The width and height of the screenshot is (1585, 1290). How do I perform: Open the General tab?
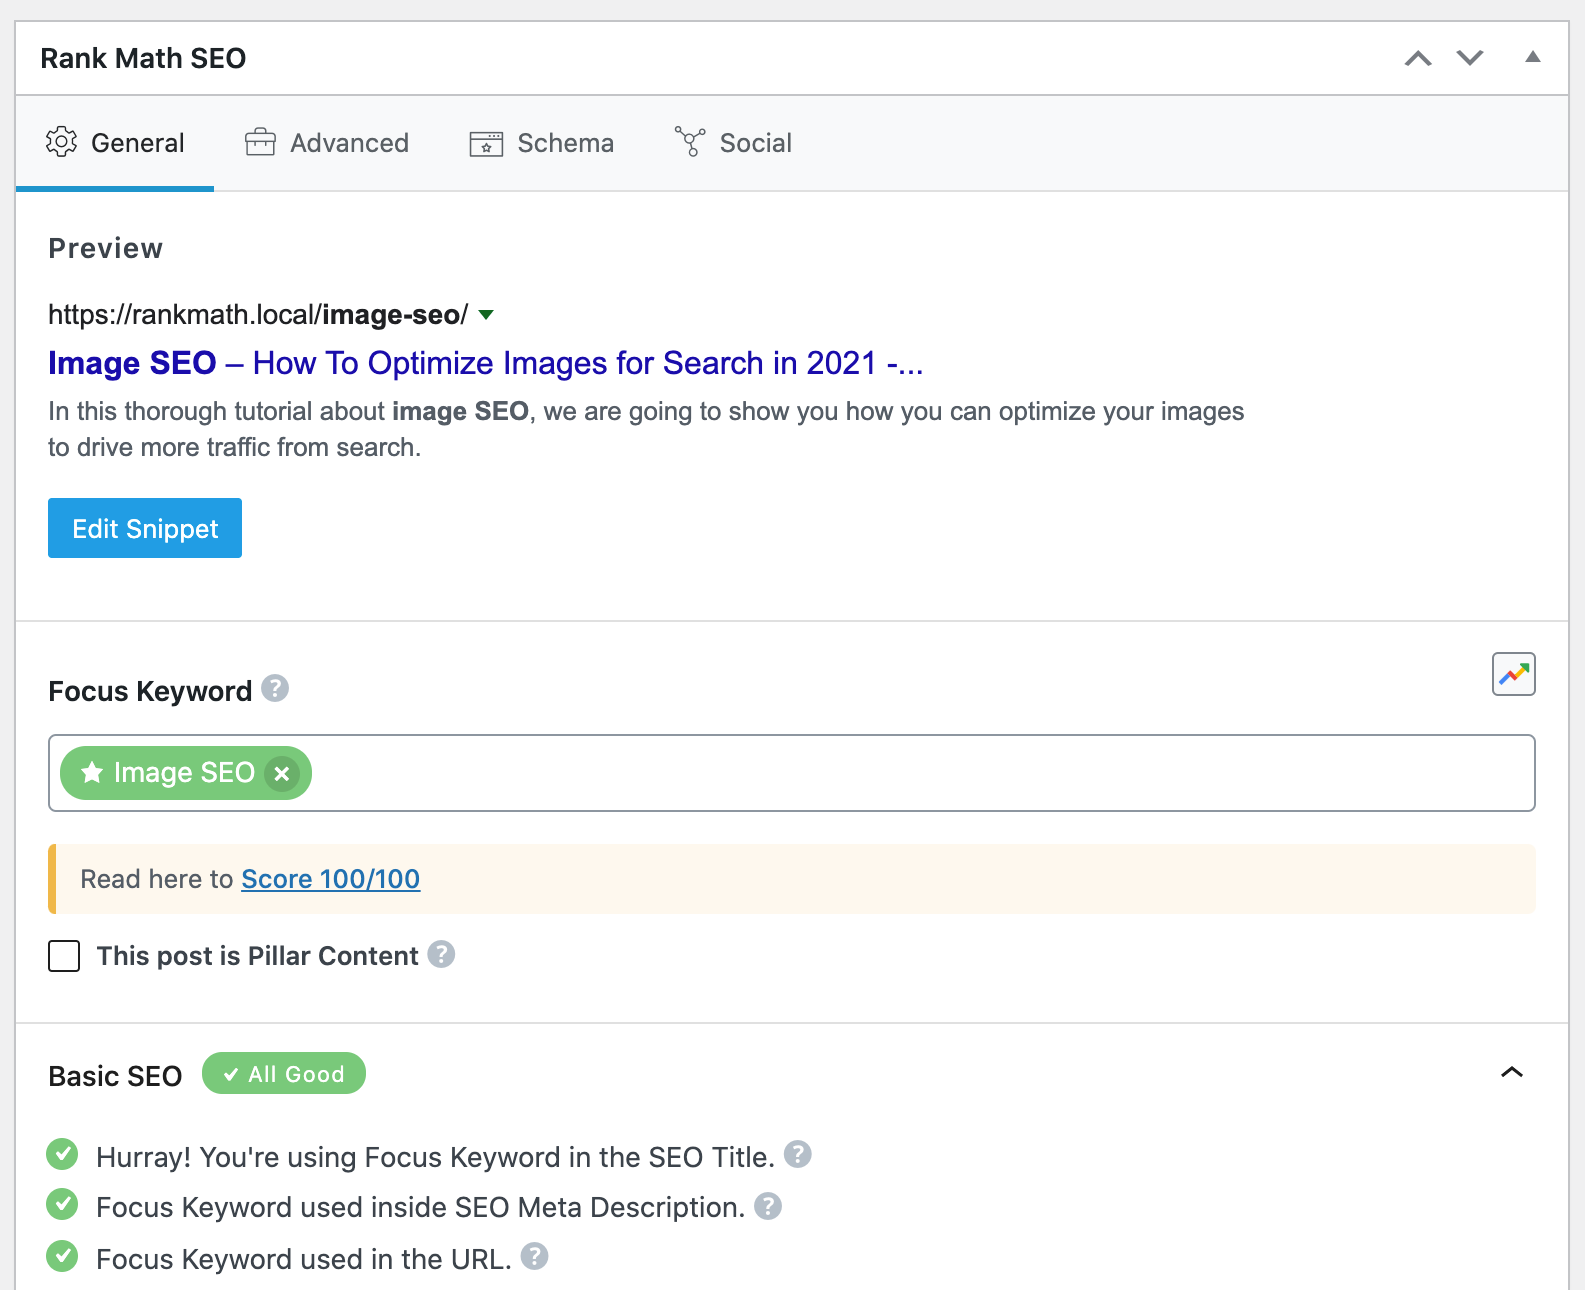(x=115, y=143)
